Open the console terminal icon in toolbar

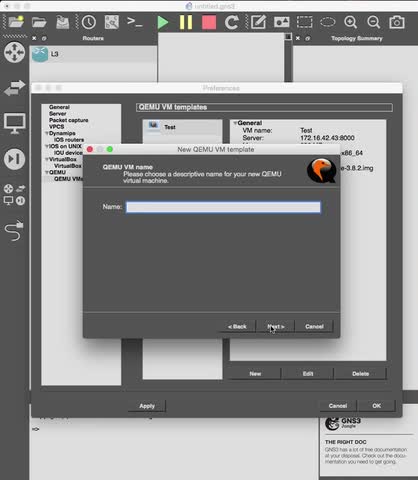(135, 22)
